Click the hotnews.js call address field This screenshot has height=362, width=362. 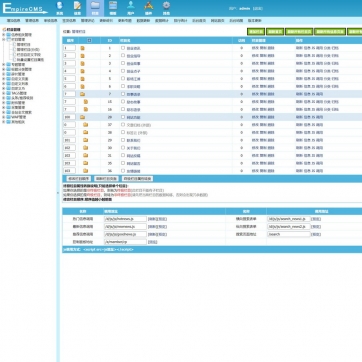[x=125, y=219]
